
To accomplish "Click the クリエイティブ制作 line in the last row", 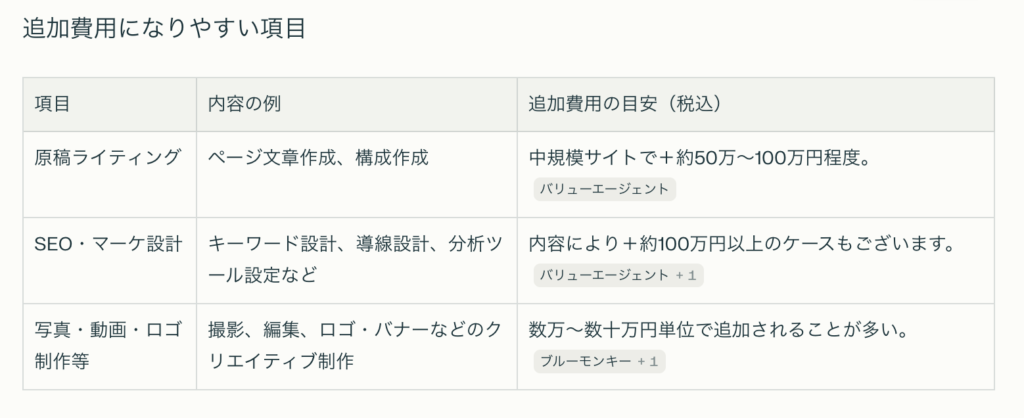I will [280, 360].
